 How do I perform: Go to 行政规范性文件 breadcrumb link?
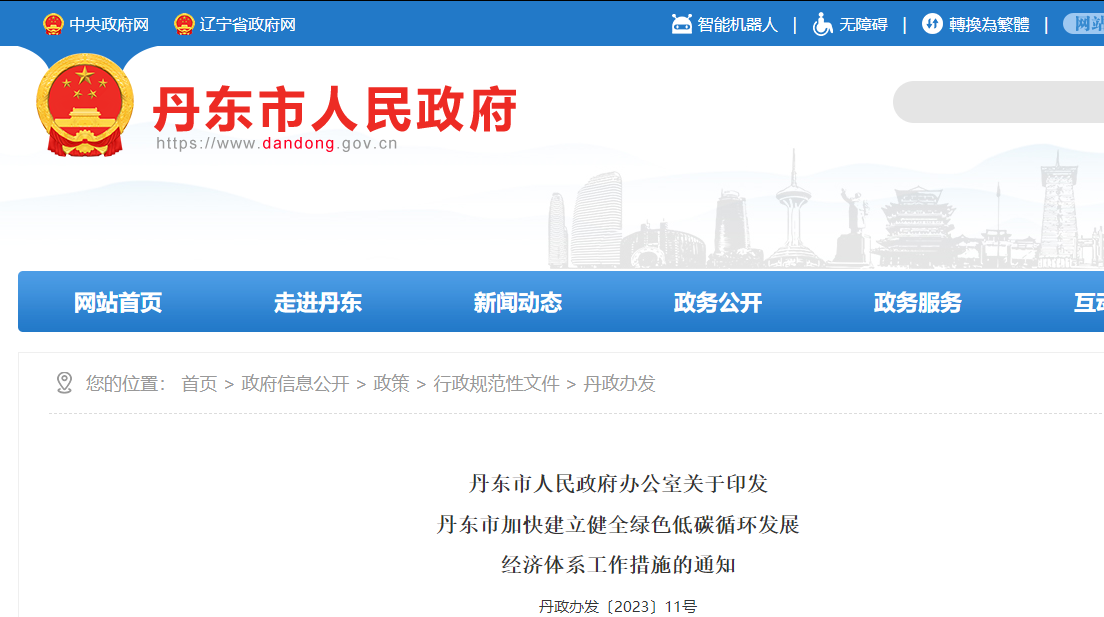[496, 383]
